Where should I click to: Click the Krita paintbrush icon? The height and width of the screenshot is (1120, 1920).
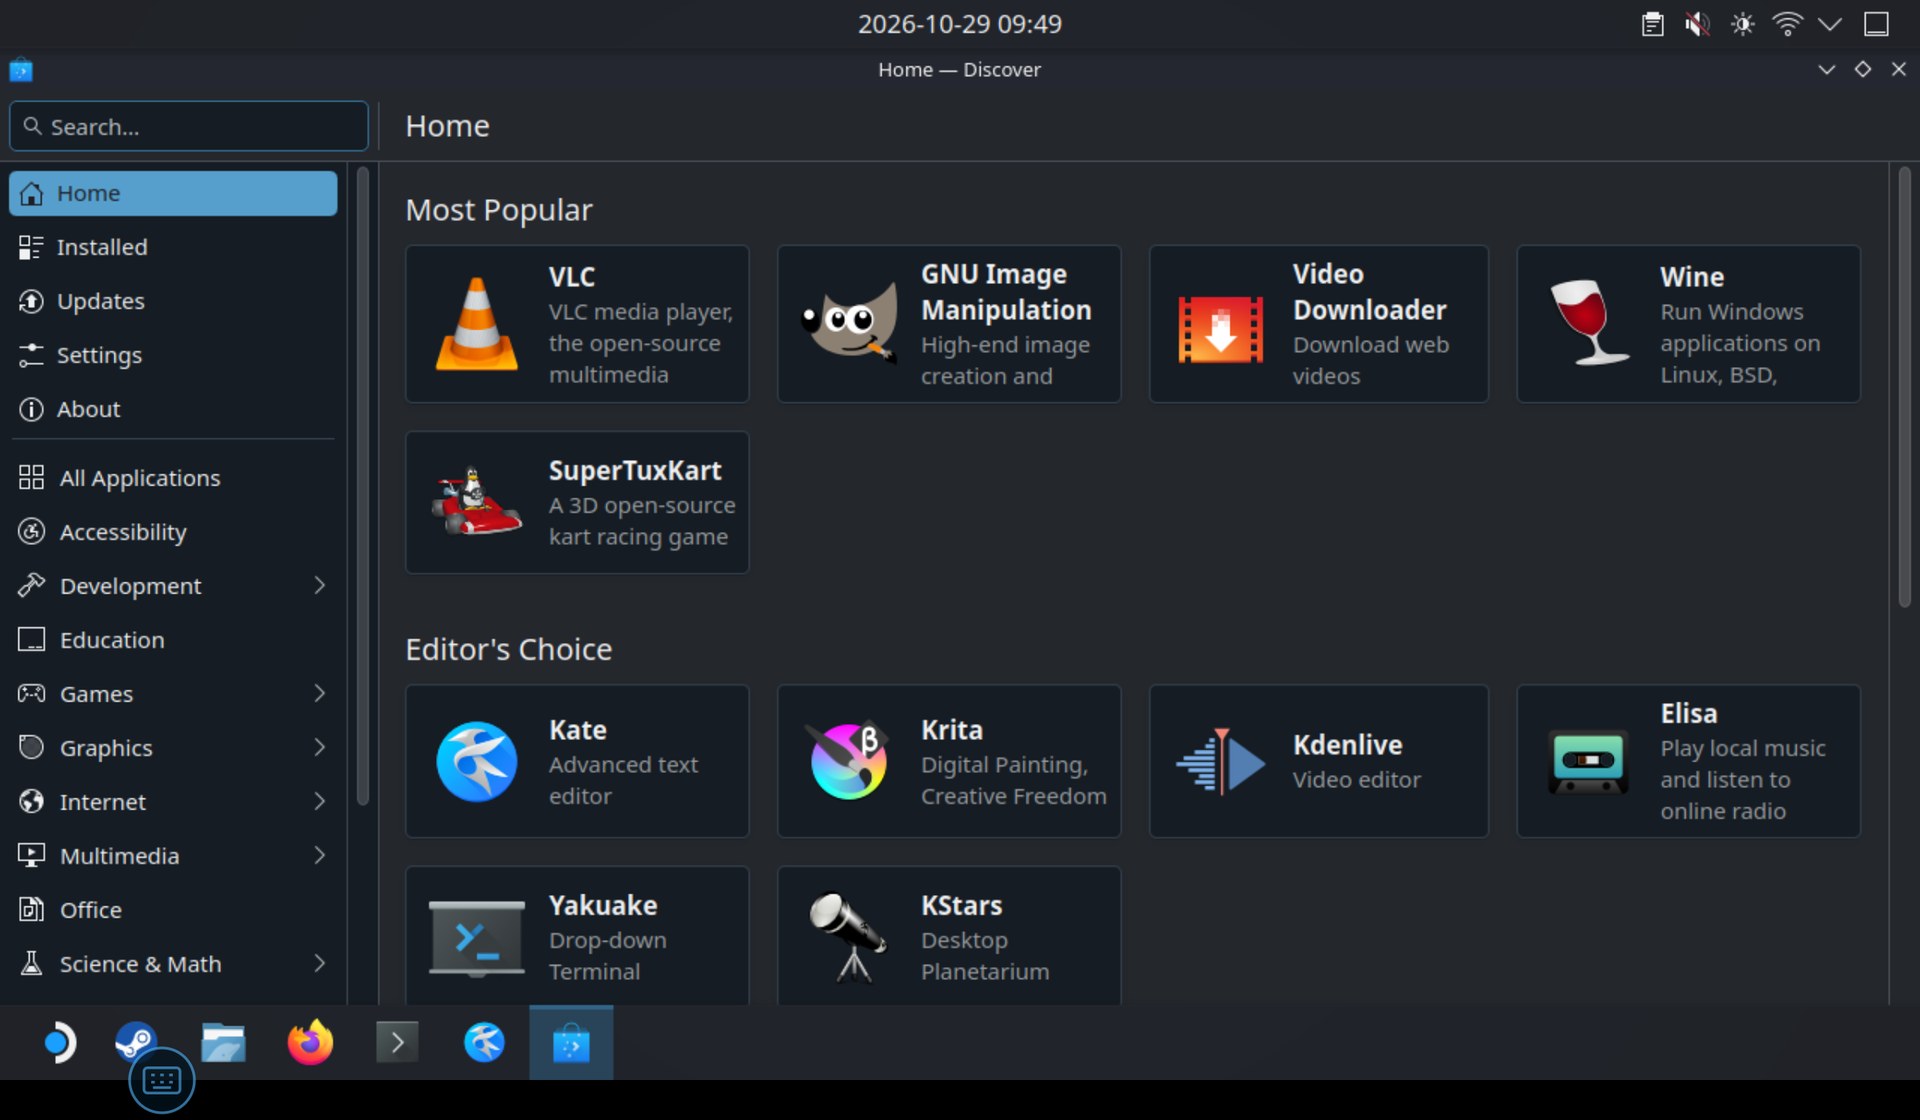point(849,761)
